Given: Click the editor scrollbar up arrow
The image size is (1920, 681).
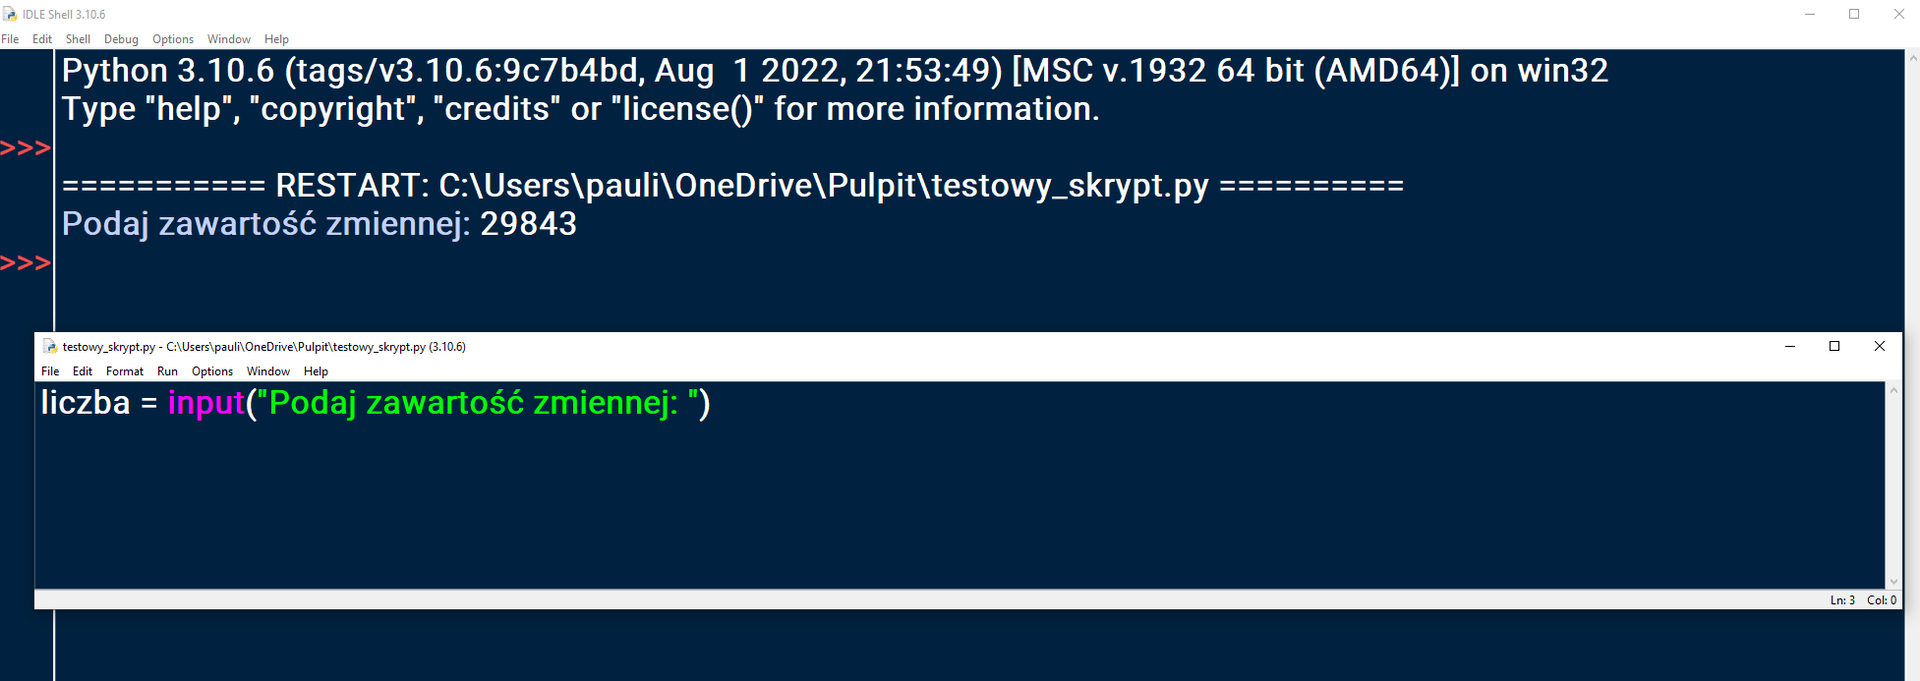Looking at the screenshot, I should tap(1893, 391).
